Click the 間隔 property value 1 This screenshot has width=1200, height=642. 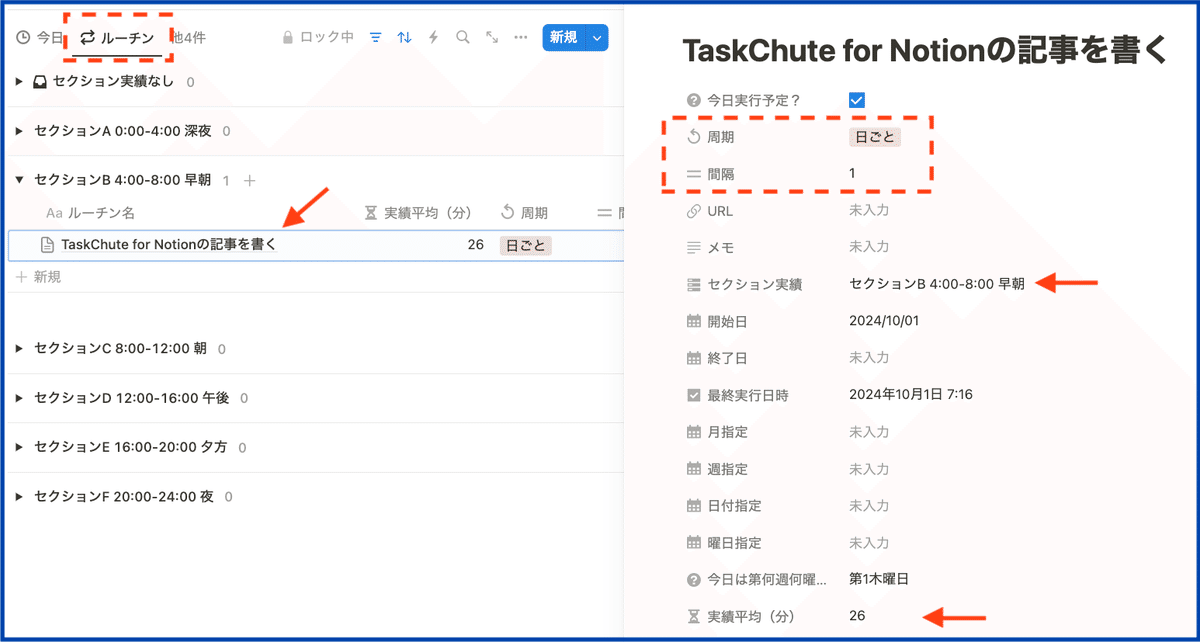click(852, 173)
